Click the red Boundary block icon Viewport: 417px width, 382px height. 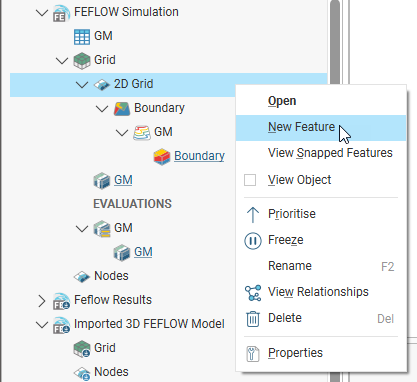162,157
